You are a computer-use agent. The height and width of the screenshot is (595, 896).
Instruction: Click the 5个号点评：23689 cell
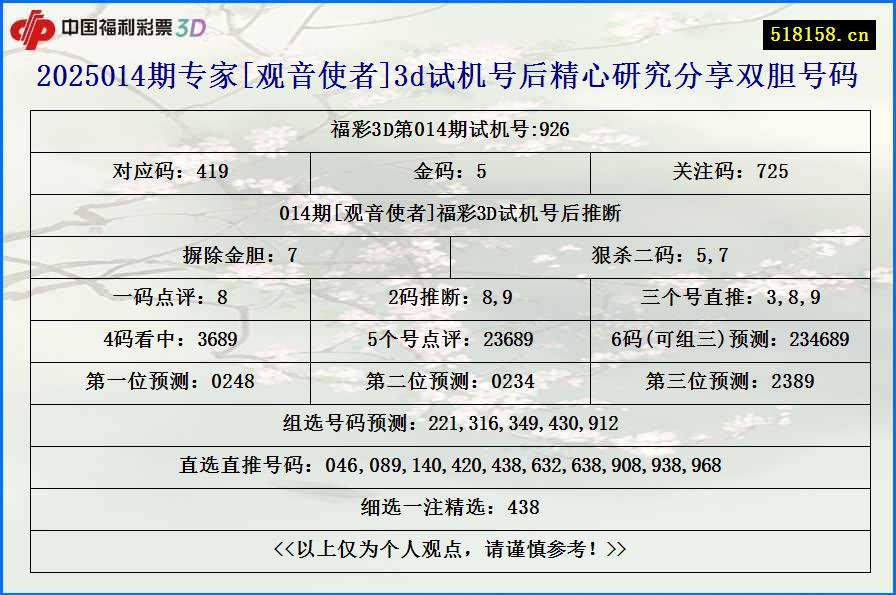coord(448,338)
